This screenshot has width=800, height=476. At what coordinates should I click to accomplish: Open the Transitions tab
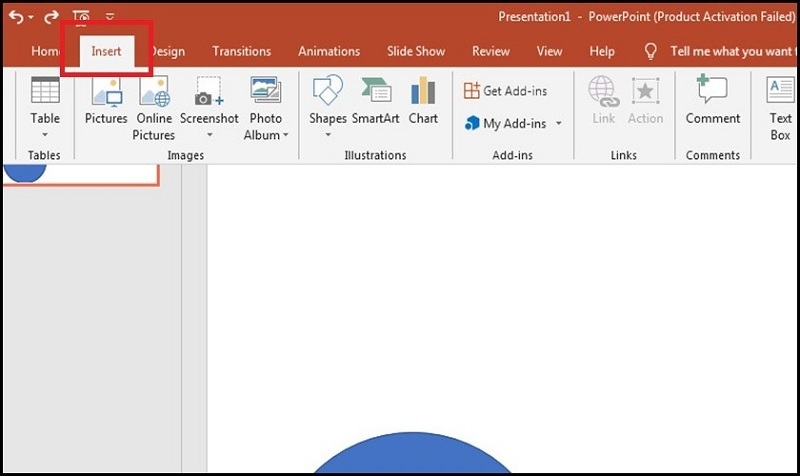click(241, 51)
